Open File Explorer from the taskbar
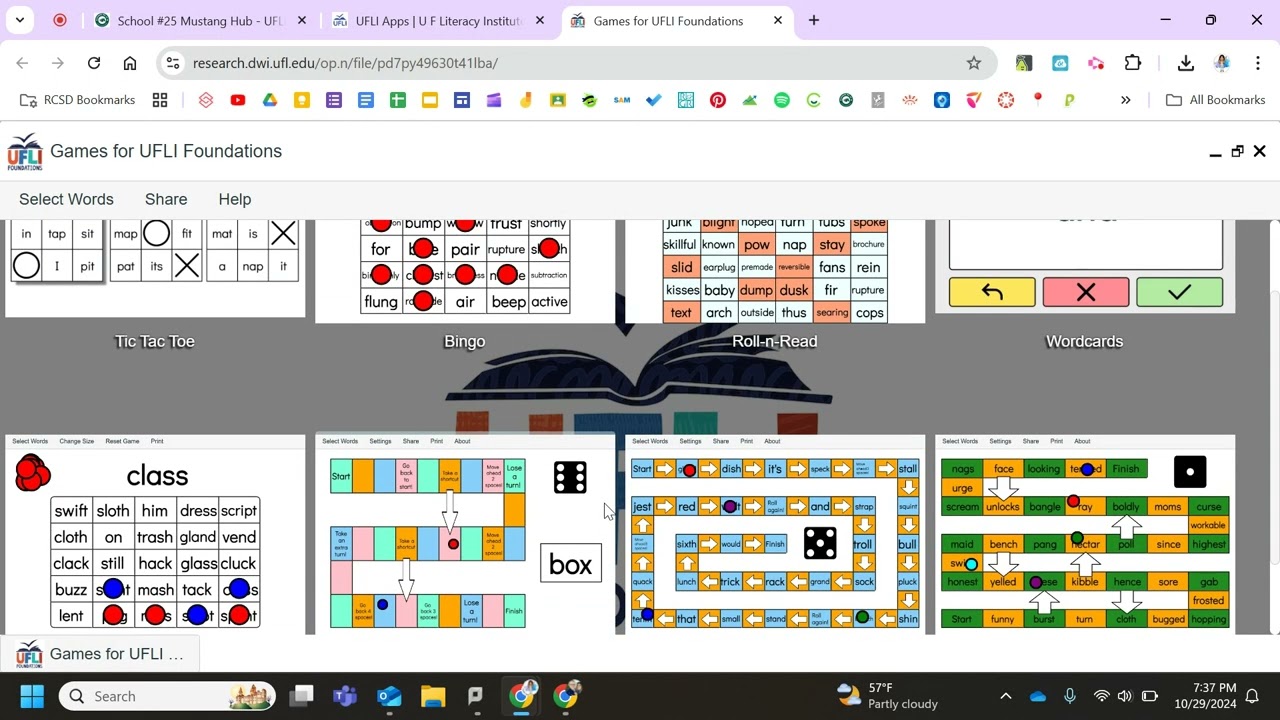The image size is (1280, 720). 433,696
